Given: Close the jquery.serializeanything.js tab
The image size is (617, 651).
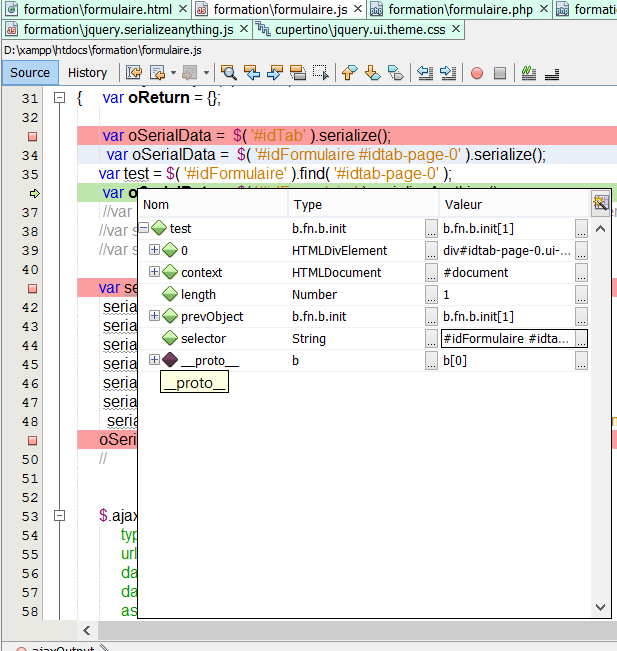Looking at the screenshot, I should click(244, 29).
